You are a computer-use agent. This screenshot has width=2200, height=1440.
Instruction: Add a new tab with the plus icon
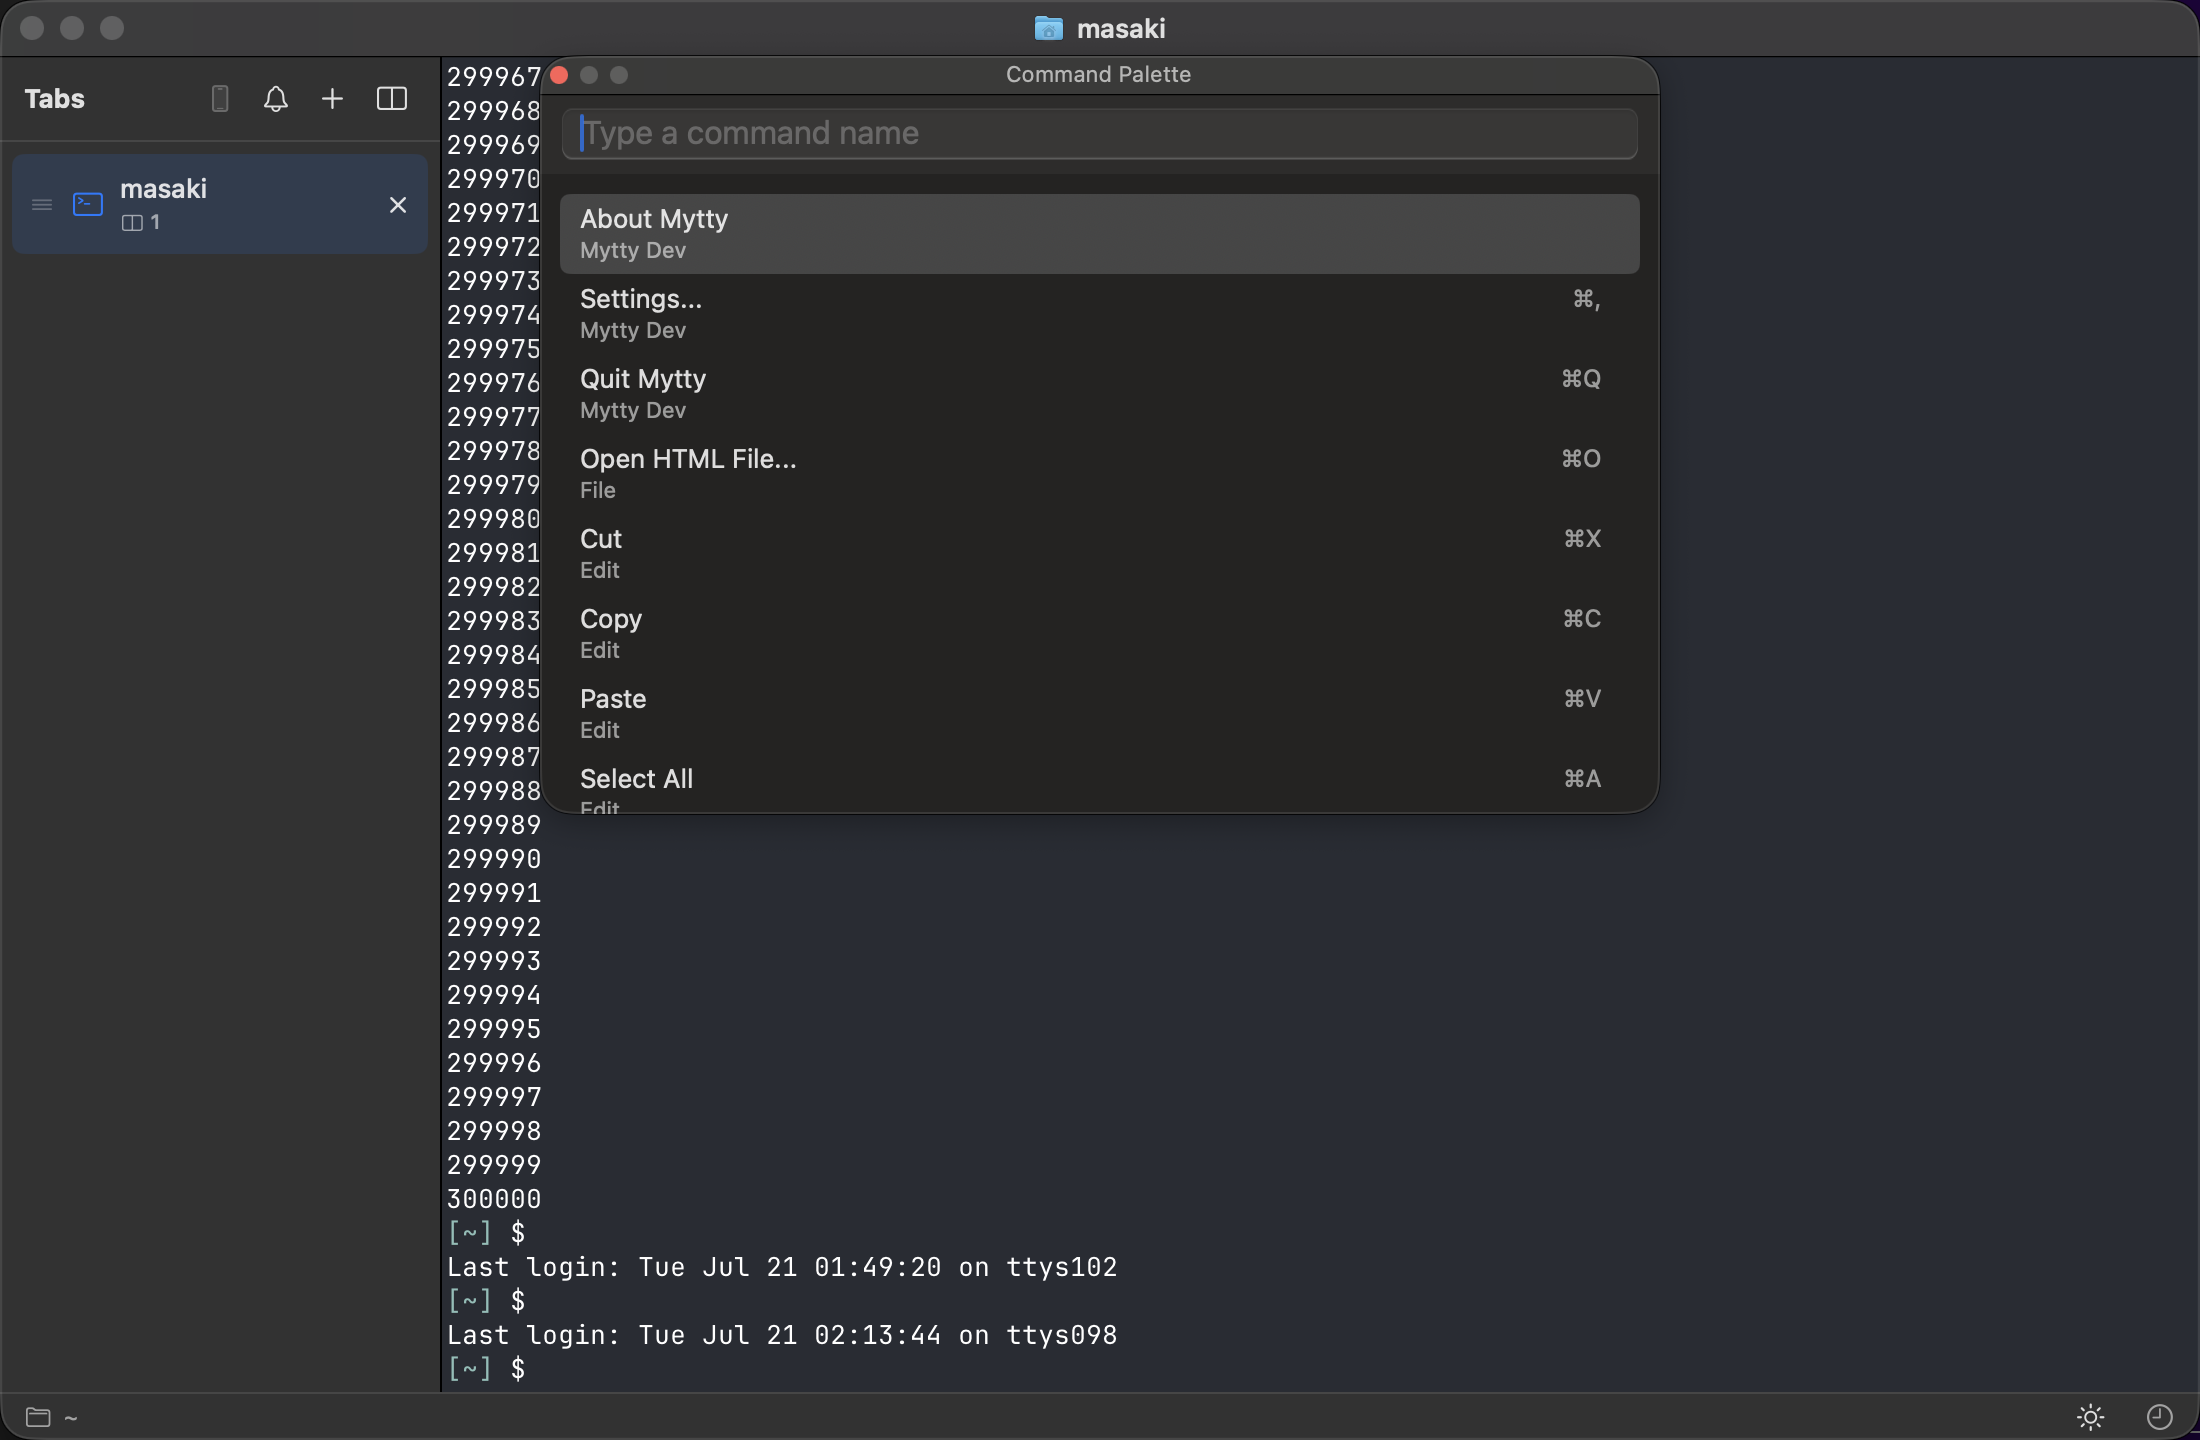(332, 98)
